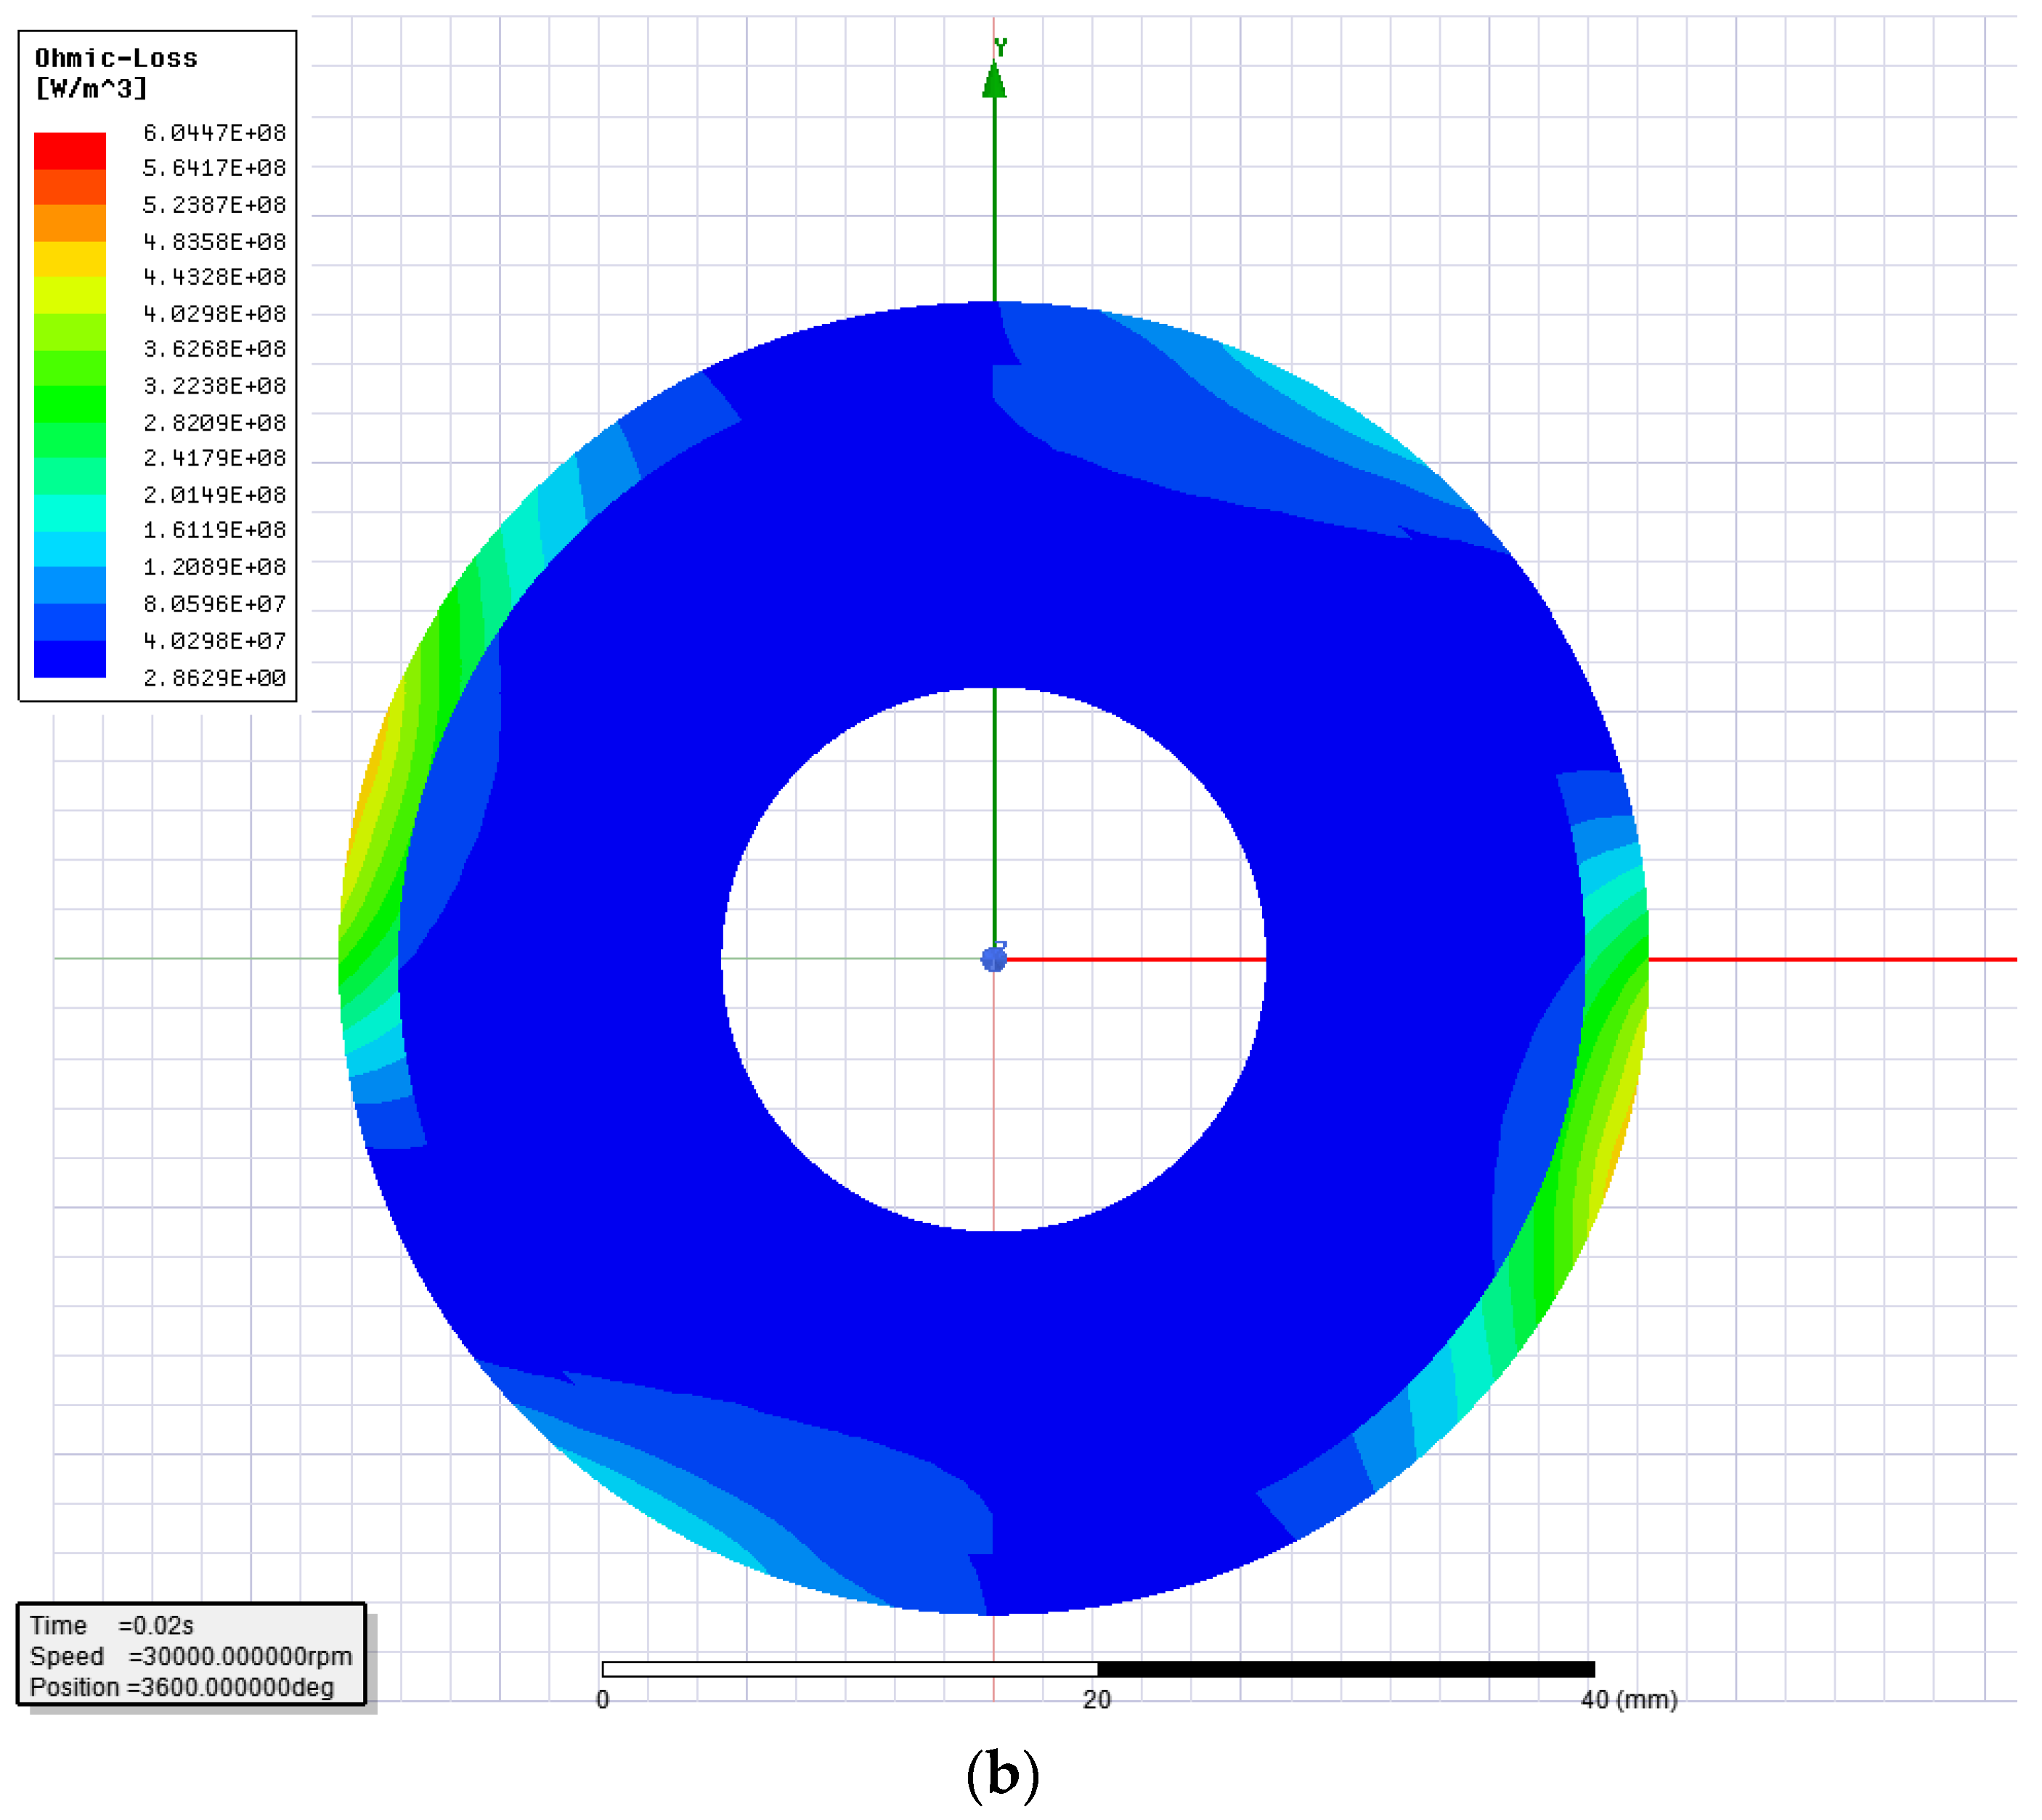
Task: Click the 3.2238E+08 legend value
Action: tap(214, 386)
